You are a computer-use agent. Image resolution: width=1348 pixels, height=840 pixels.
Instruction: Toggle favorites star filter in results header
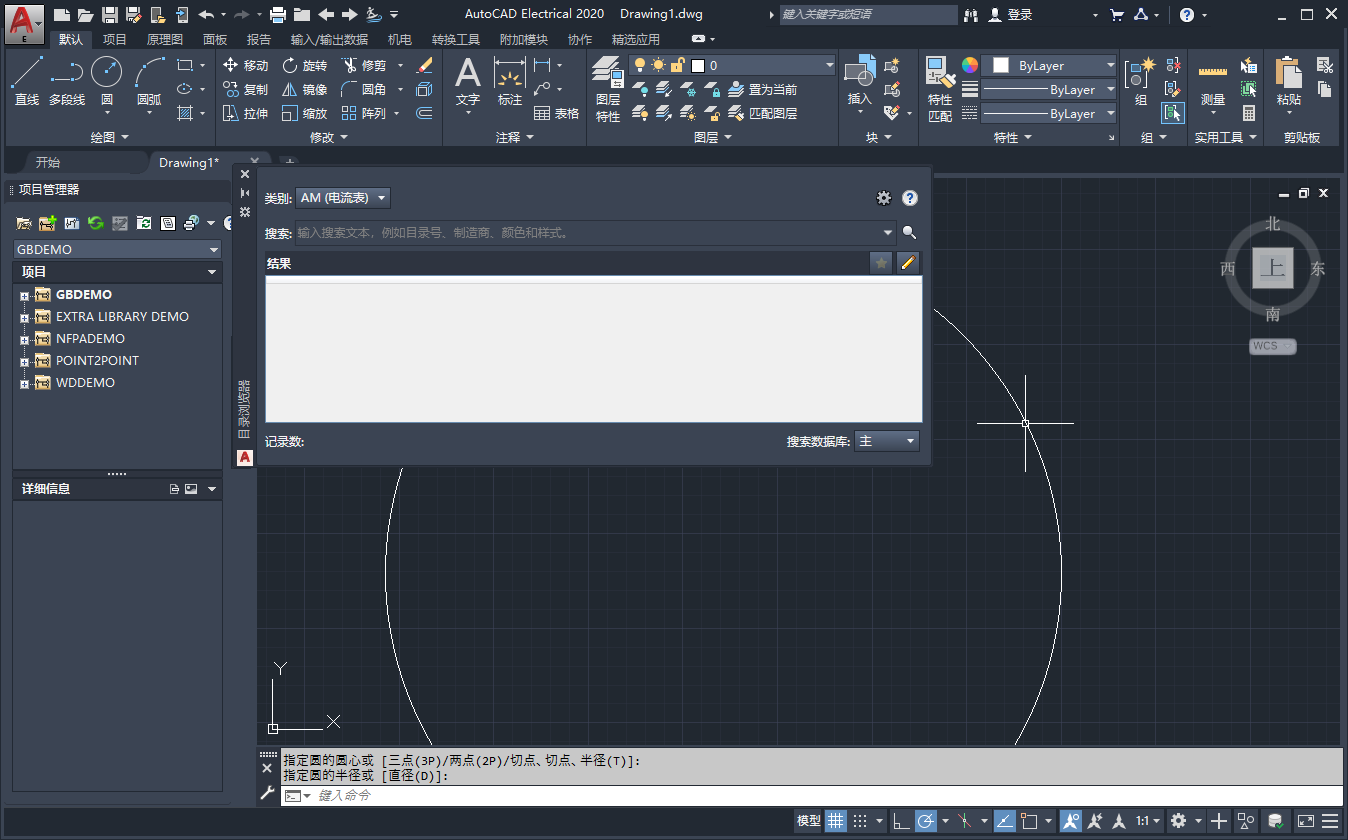point(881,263)
